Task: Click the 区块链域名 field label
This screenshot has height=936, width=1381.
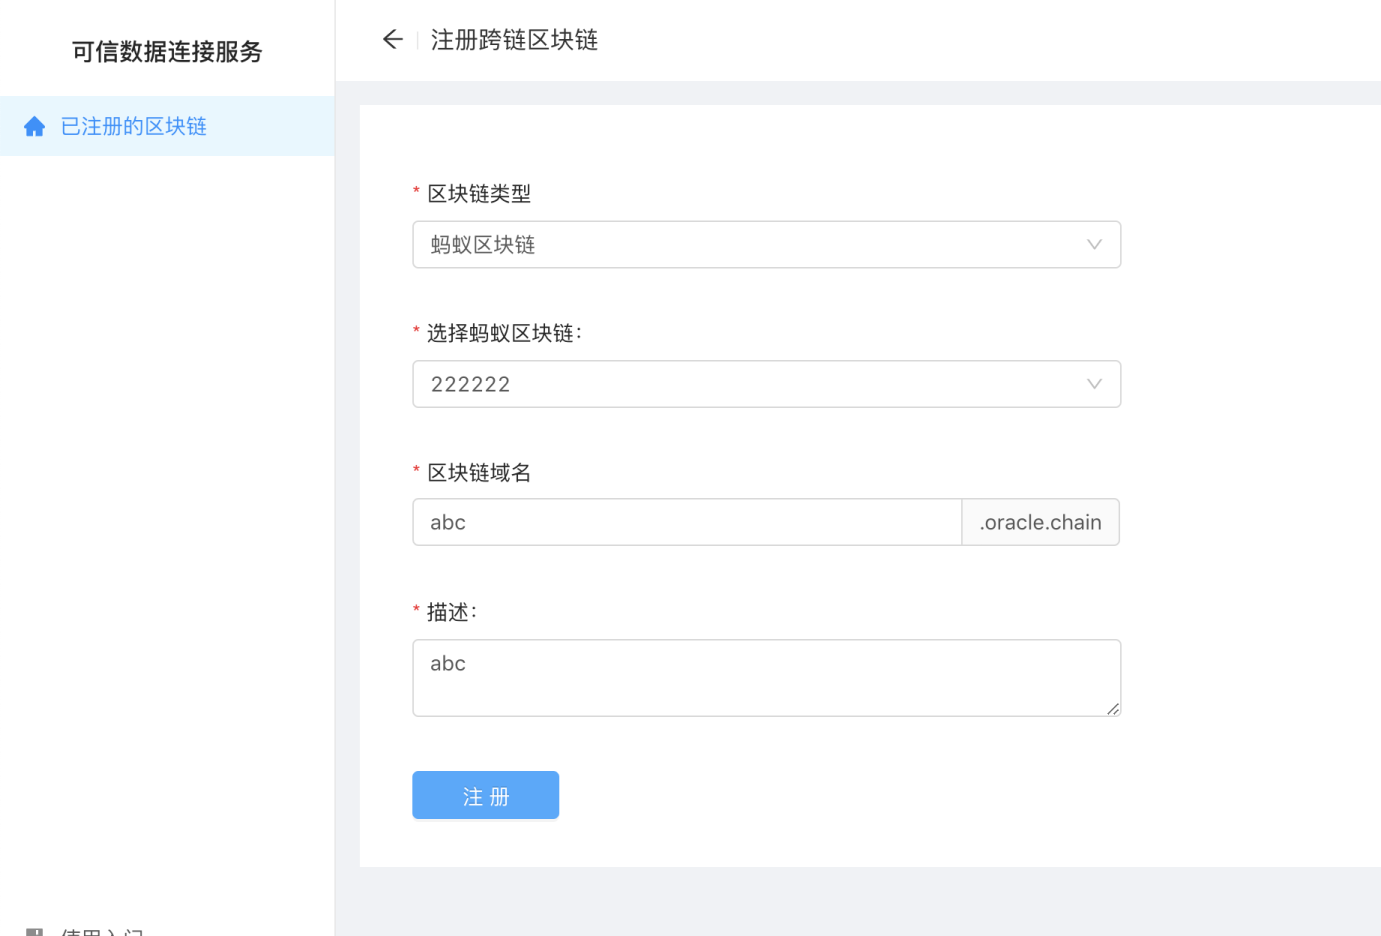Action: pos(478,472)
